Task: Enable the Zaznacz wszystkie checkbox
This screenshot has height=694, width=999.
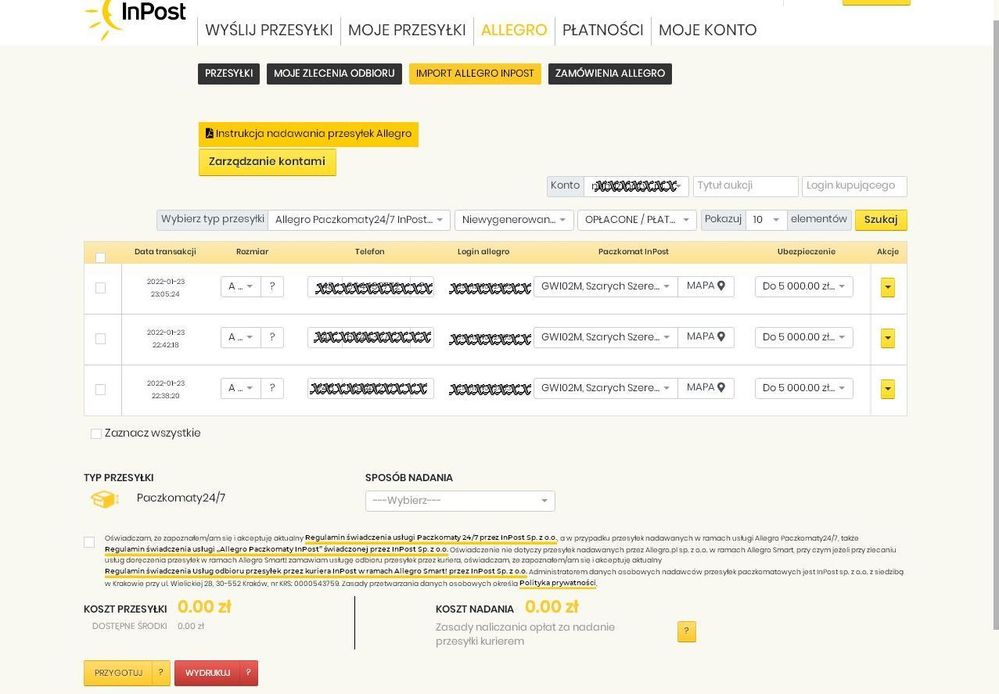Action: pyautogui.click(x=96, y=434)
